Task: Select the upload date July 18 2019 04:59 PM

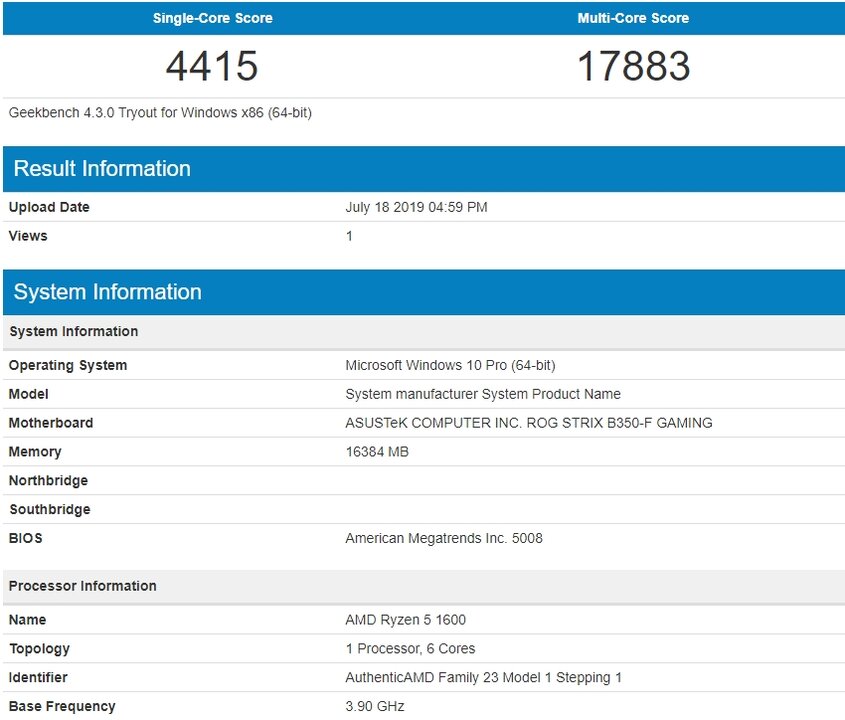Action: point(416,207)
